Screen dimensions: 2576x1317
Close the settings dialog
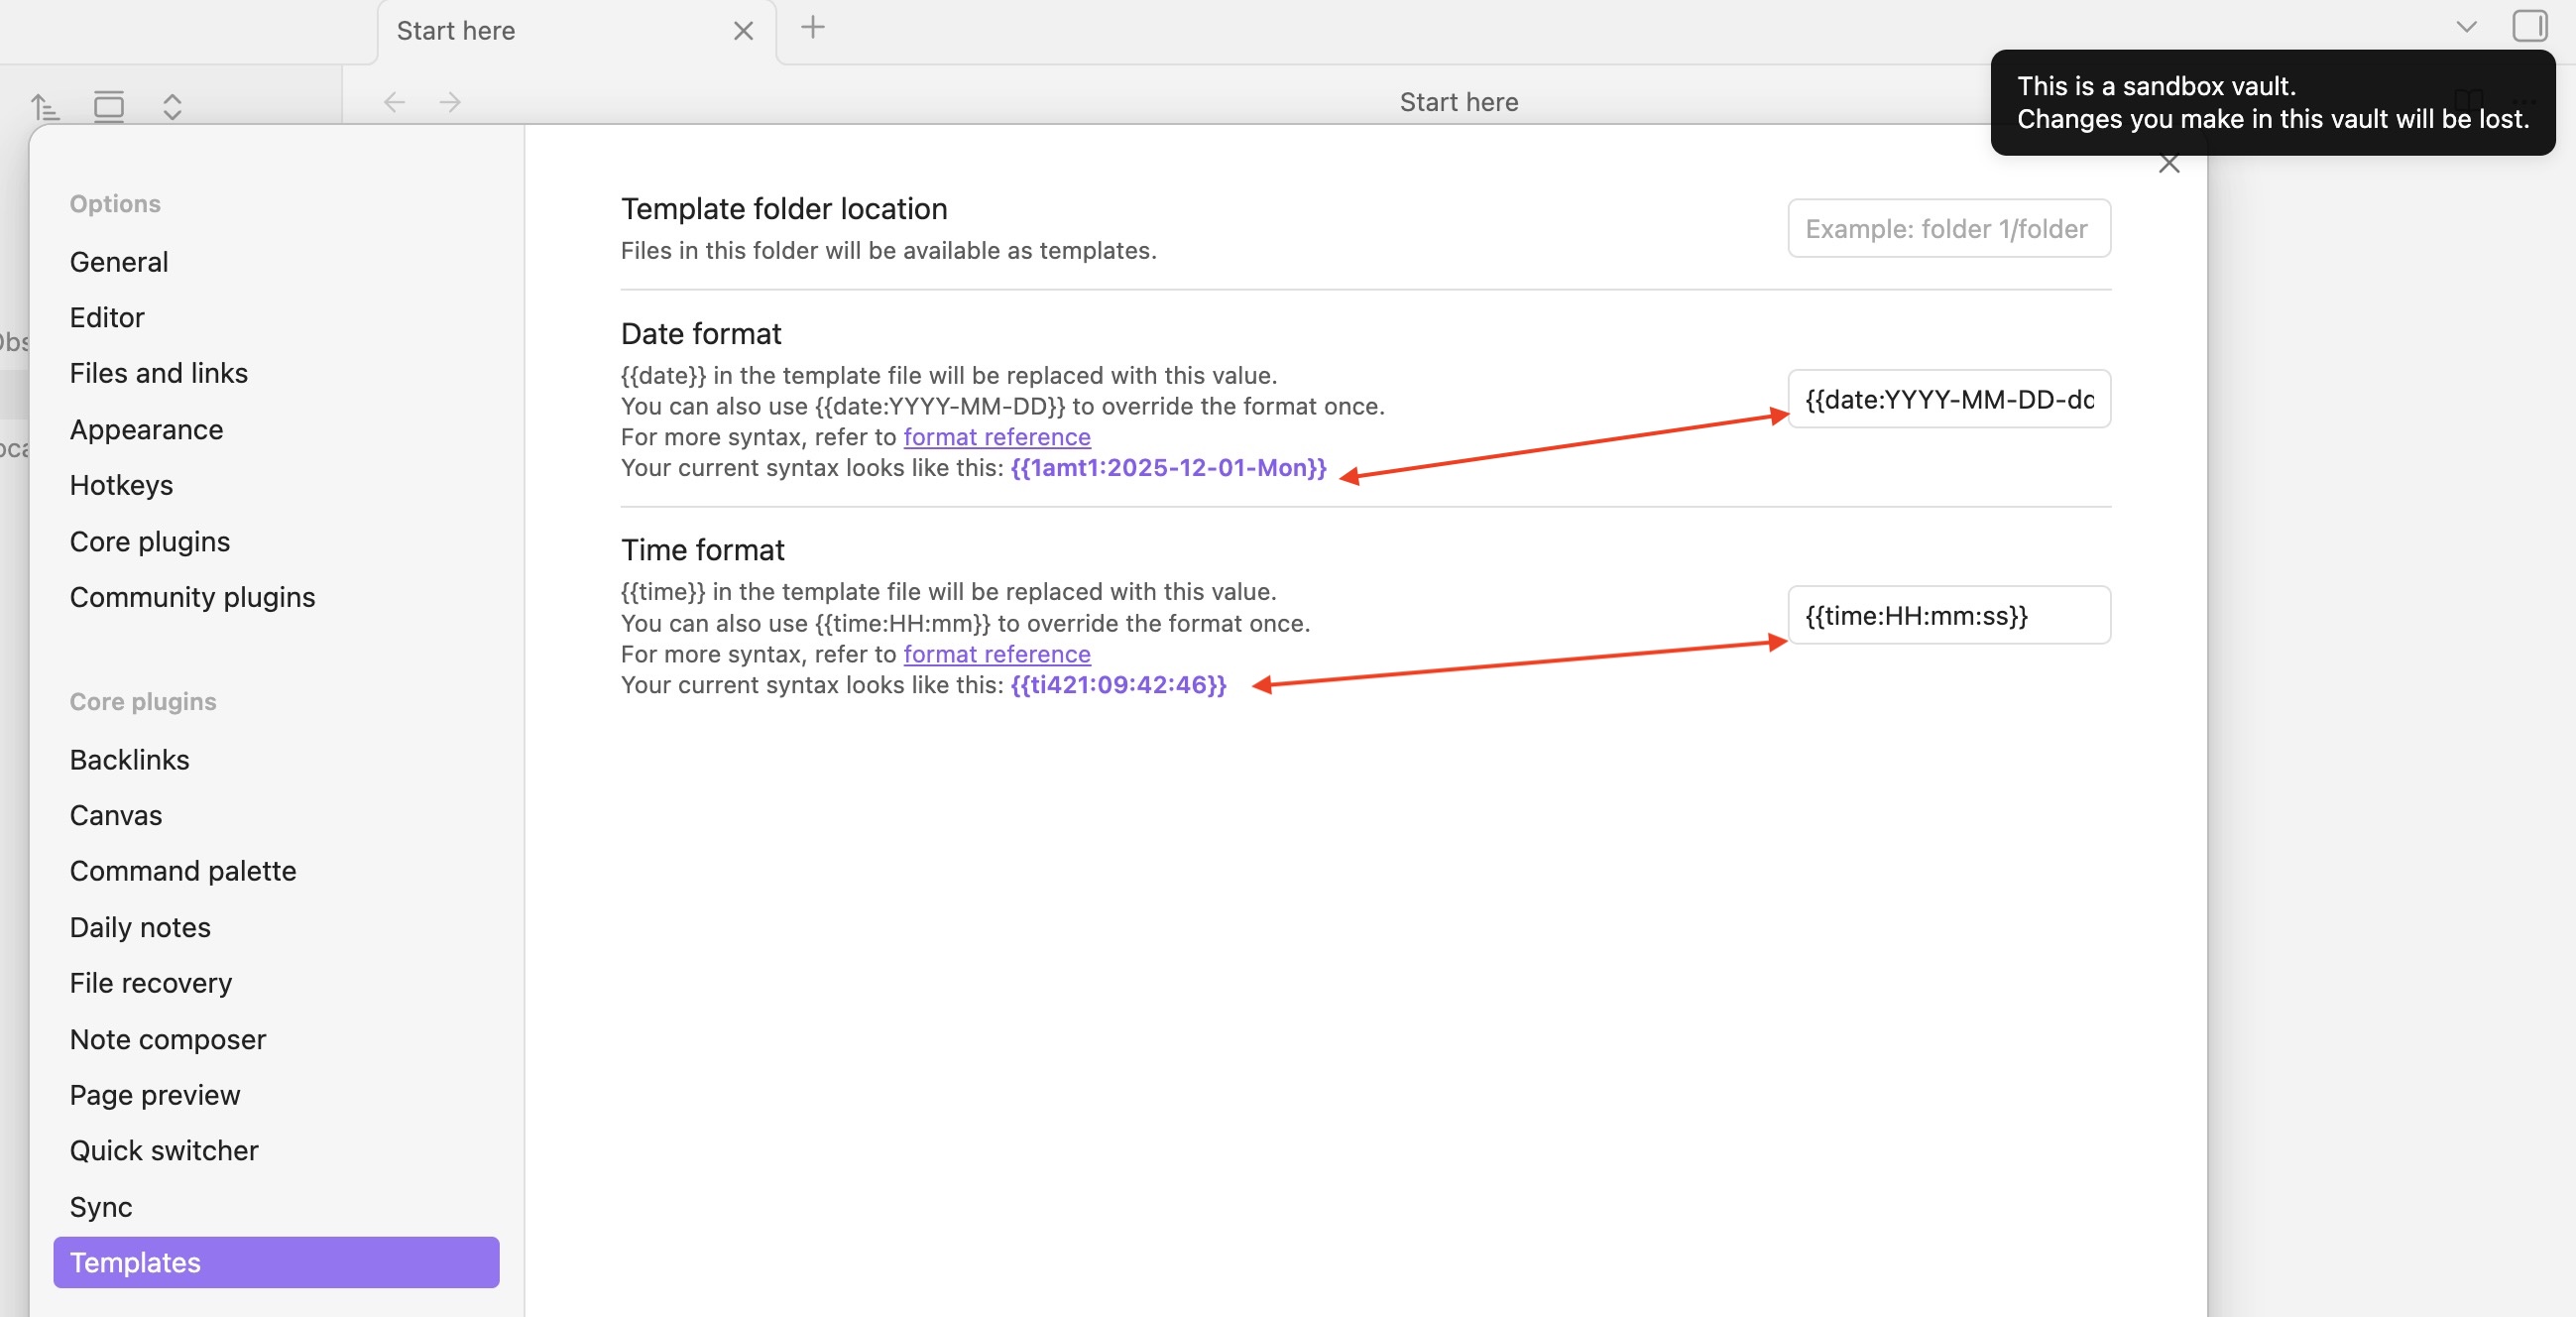point(2168,164)
